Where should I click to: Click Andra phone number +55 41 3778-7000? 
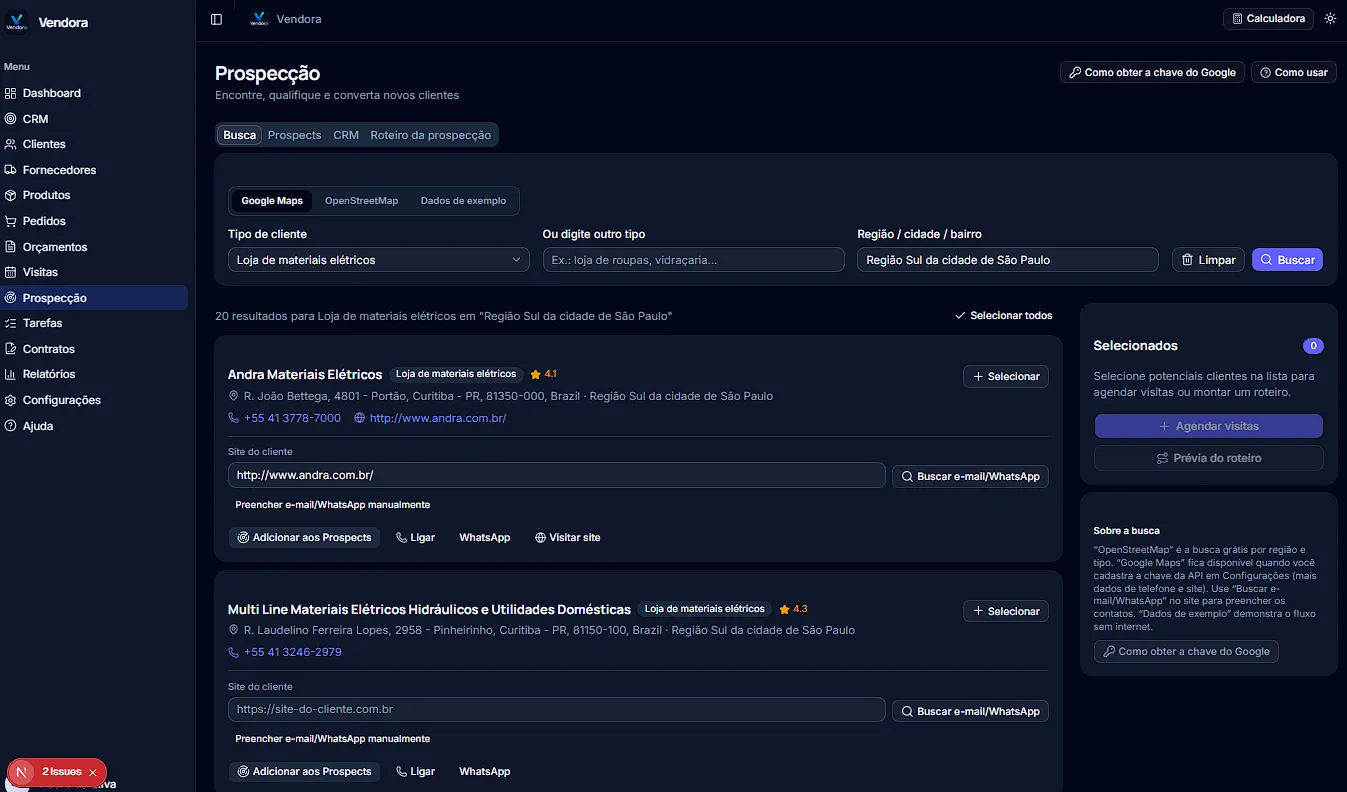[x=292, y=418]
